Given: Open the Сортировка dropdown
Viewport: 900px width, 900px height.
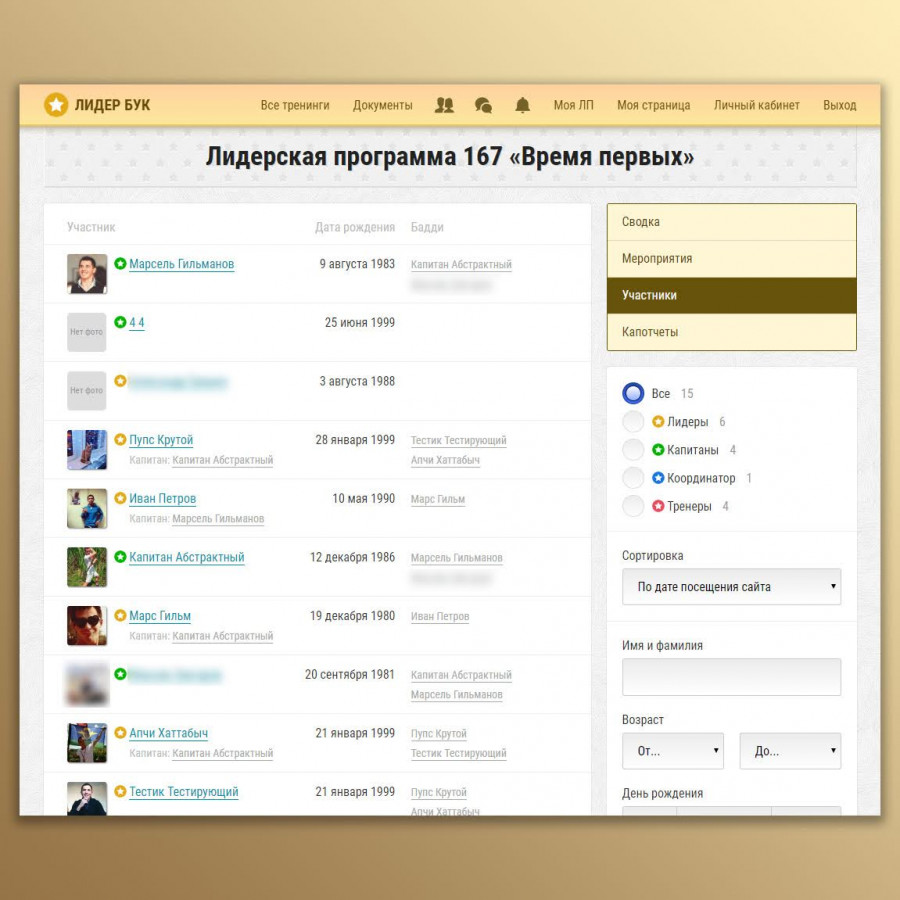Looking at the screenshot, I should (731, 587).
